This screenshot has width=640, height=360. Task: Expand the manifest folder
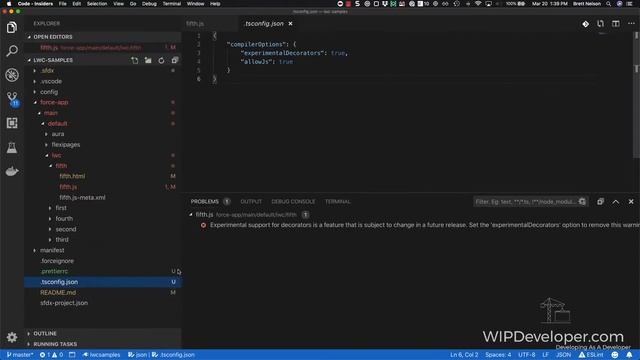tap(52, 250)
